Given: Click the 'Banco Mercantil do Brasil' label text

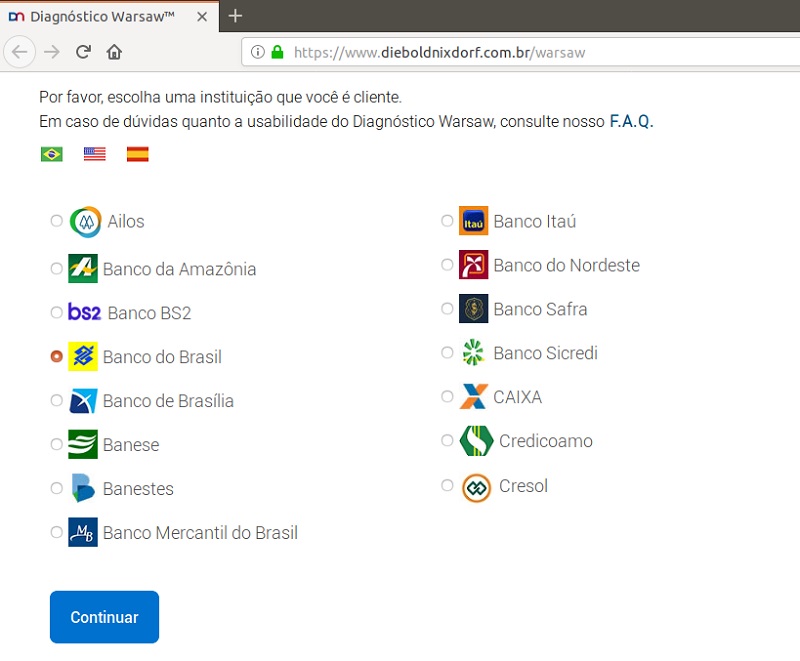Looking at the screenshot, I should [x=201, y=532].
